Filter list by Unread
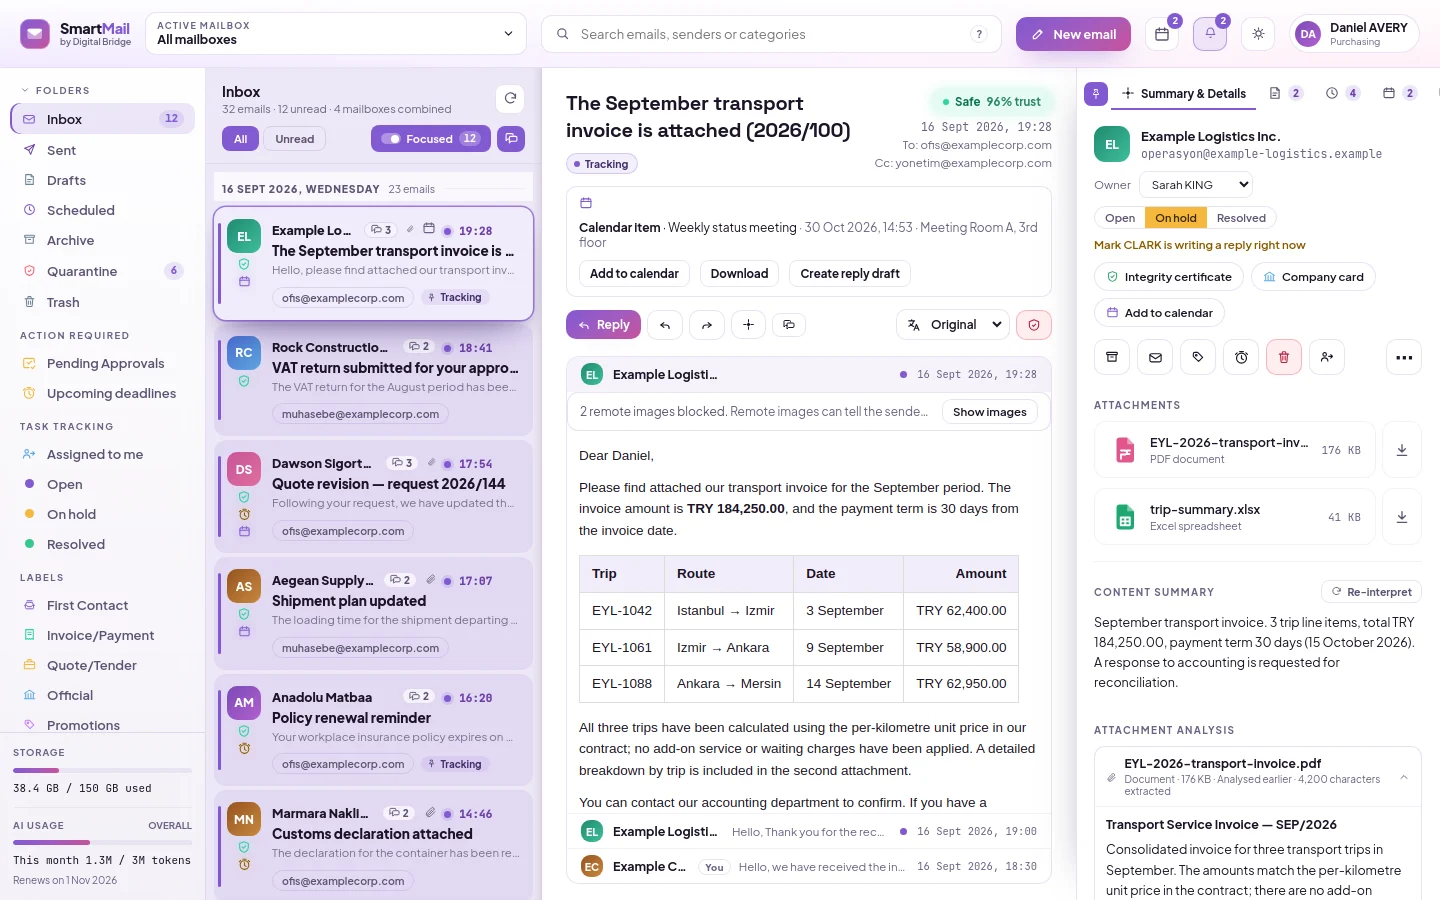This screenshot has width=1440, height=900. 295,139
